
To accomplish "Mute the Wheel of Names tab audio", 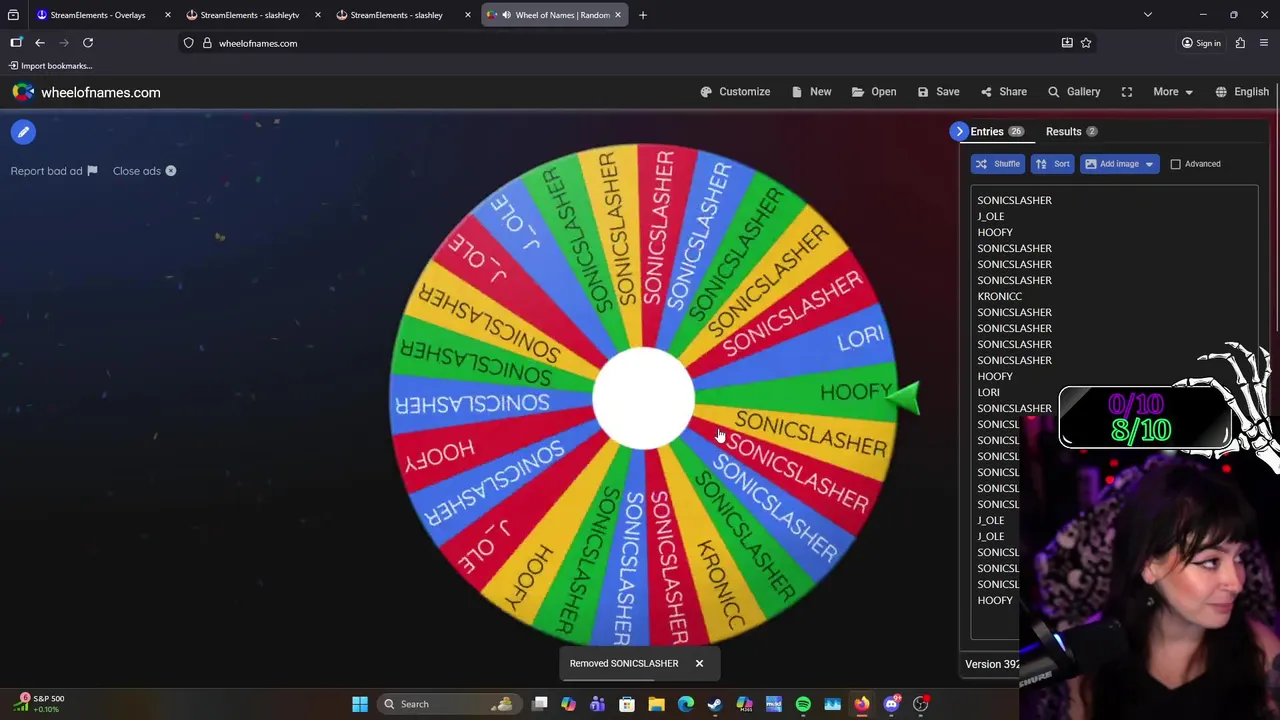I will [505, 15].
